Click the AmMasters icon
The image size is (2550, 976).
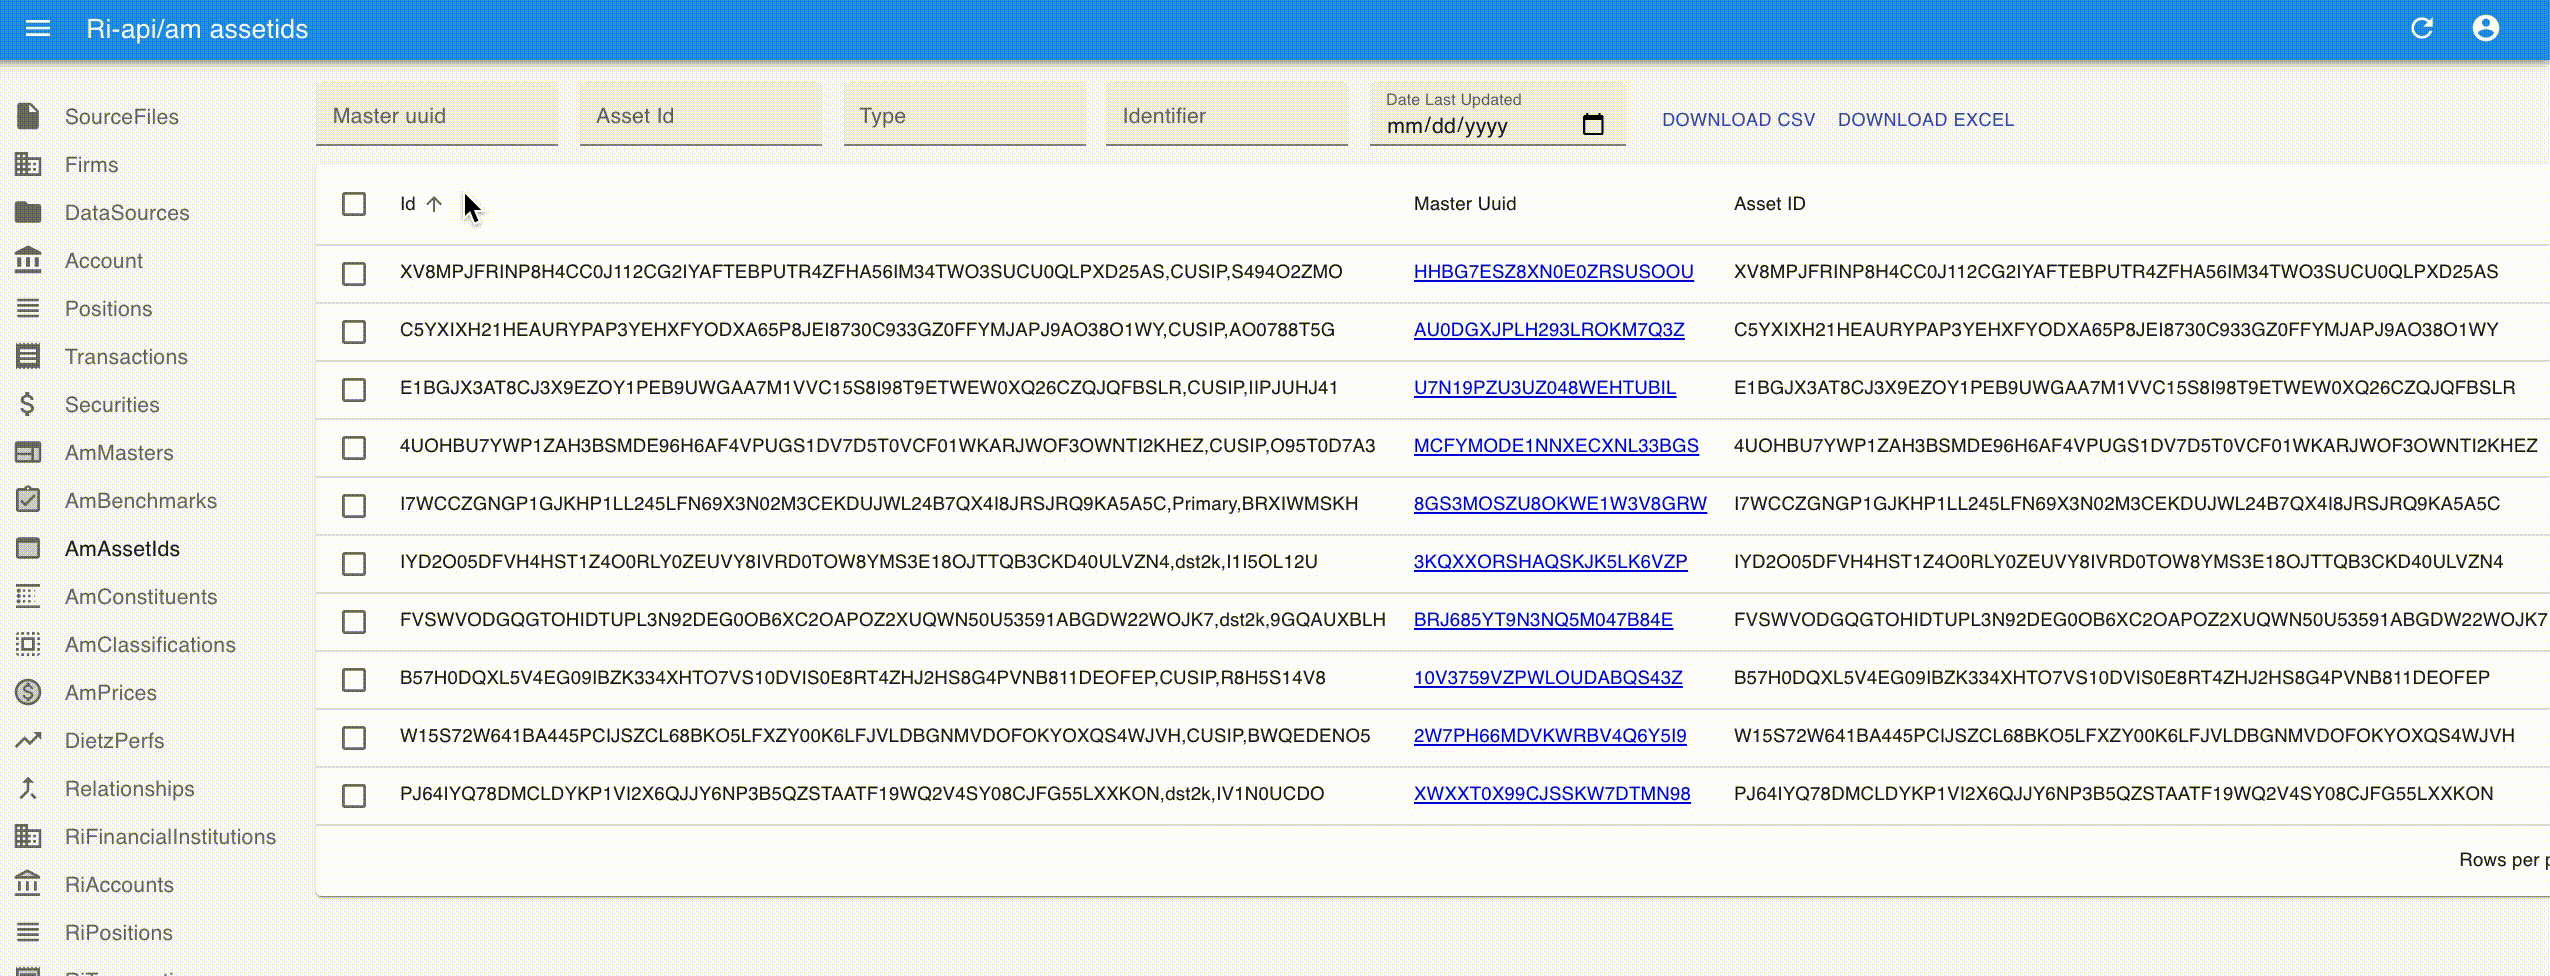(x=28, y=452)
